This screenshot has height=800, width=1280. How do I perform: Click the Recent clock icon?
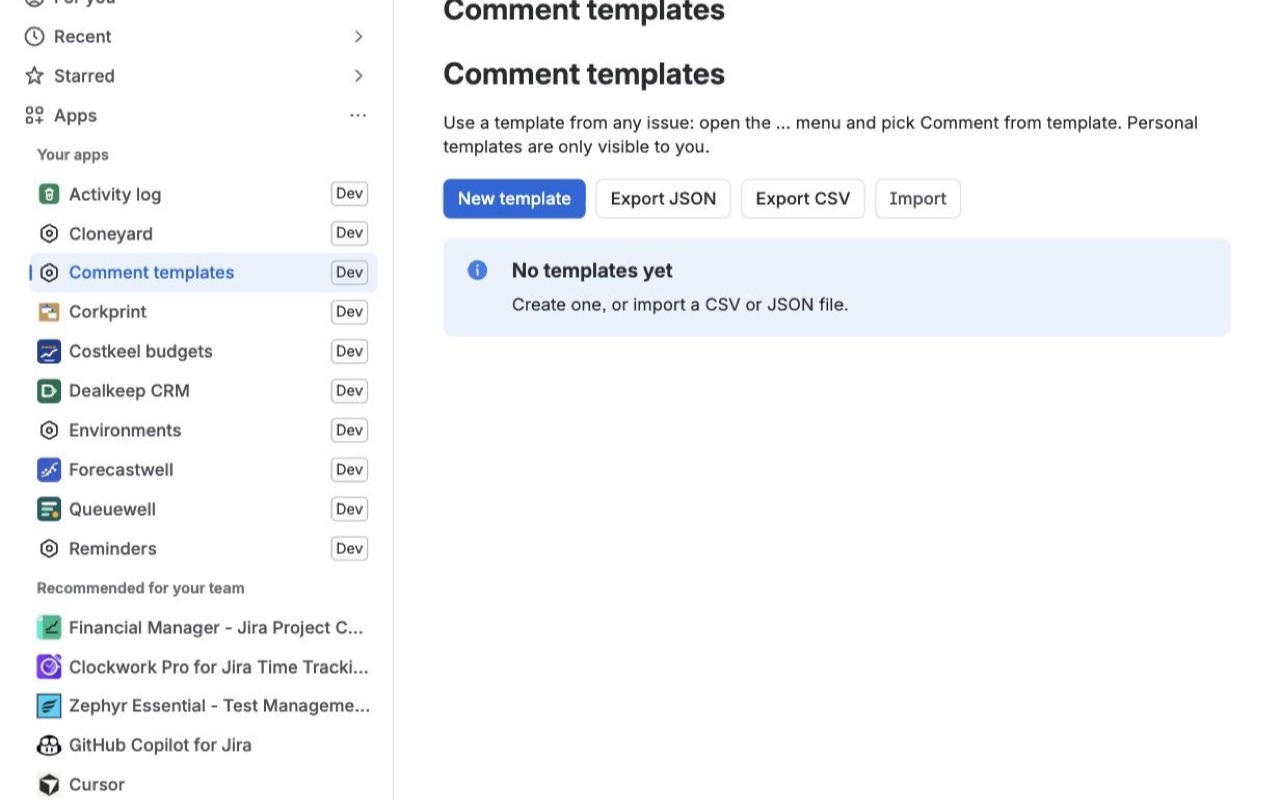pyautogui.click(x=35, y=36)
